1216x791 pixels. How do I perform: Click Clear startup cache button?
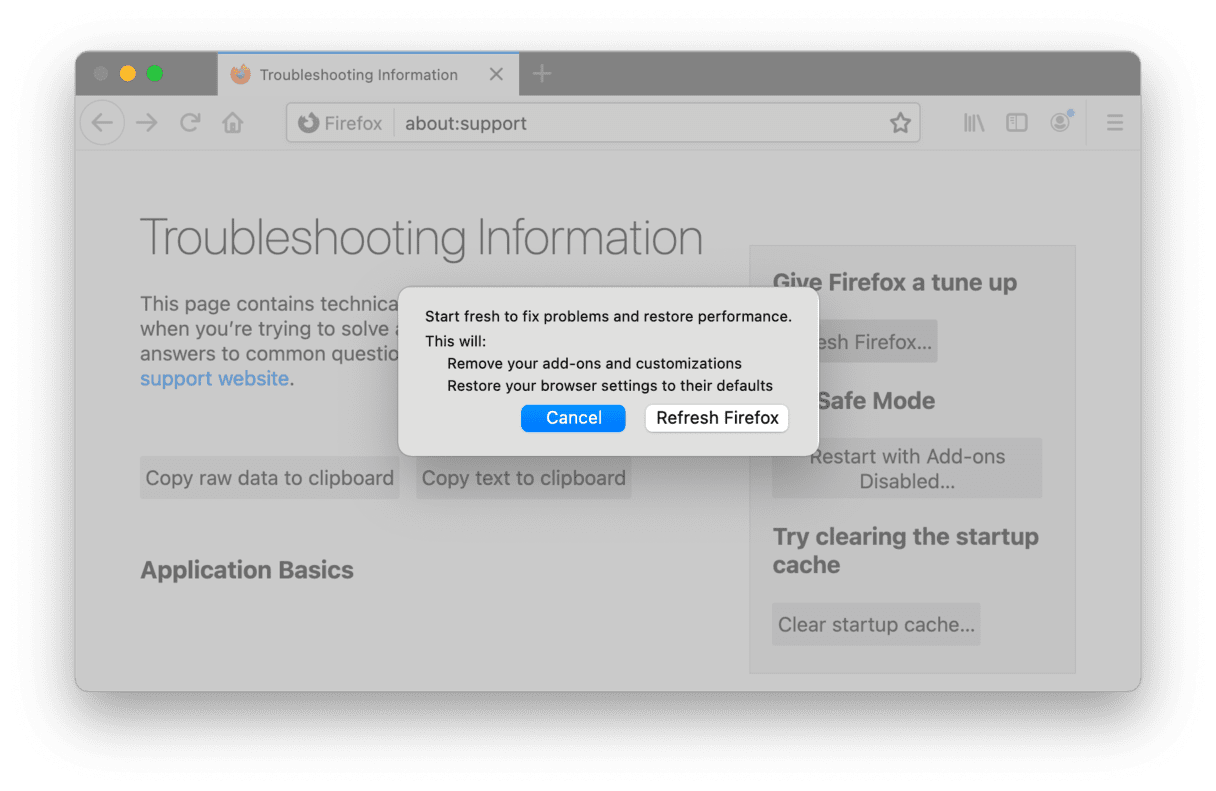[x=876, y=624]
